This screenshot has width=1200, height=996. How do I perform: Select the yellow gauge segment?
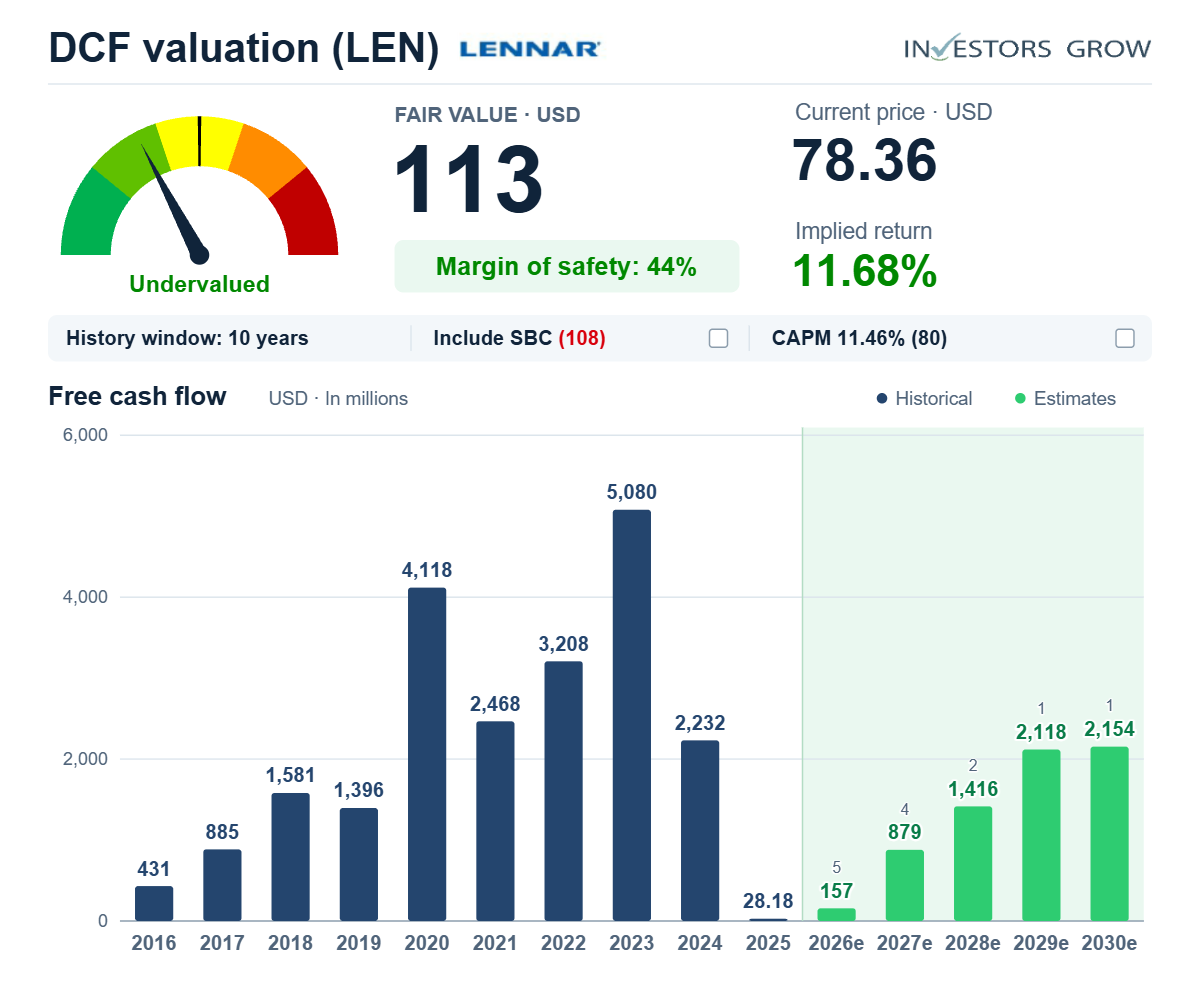coord(200,142)
